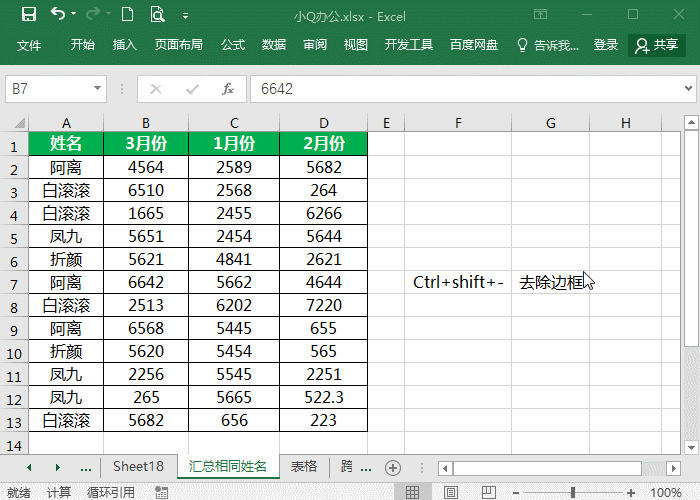The width and height of the screenshot is (700, 500).
Task: Open Customize Quick Access Toolbar dropdown
Action: coord(185,16)
